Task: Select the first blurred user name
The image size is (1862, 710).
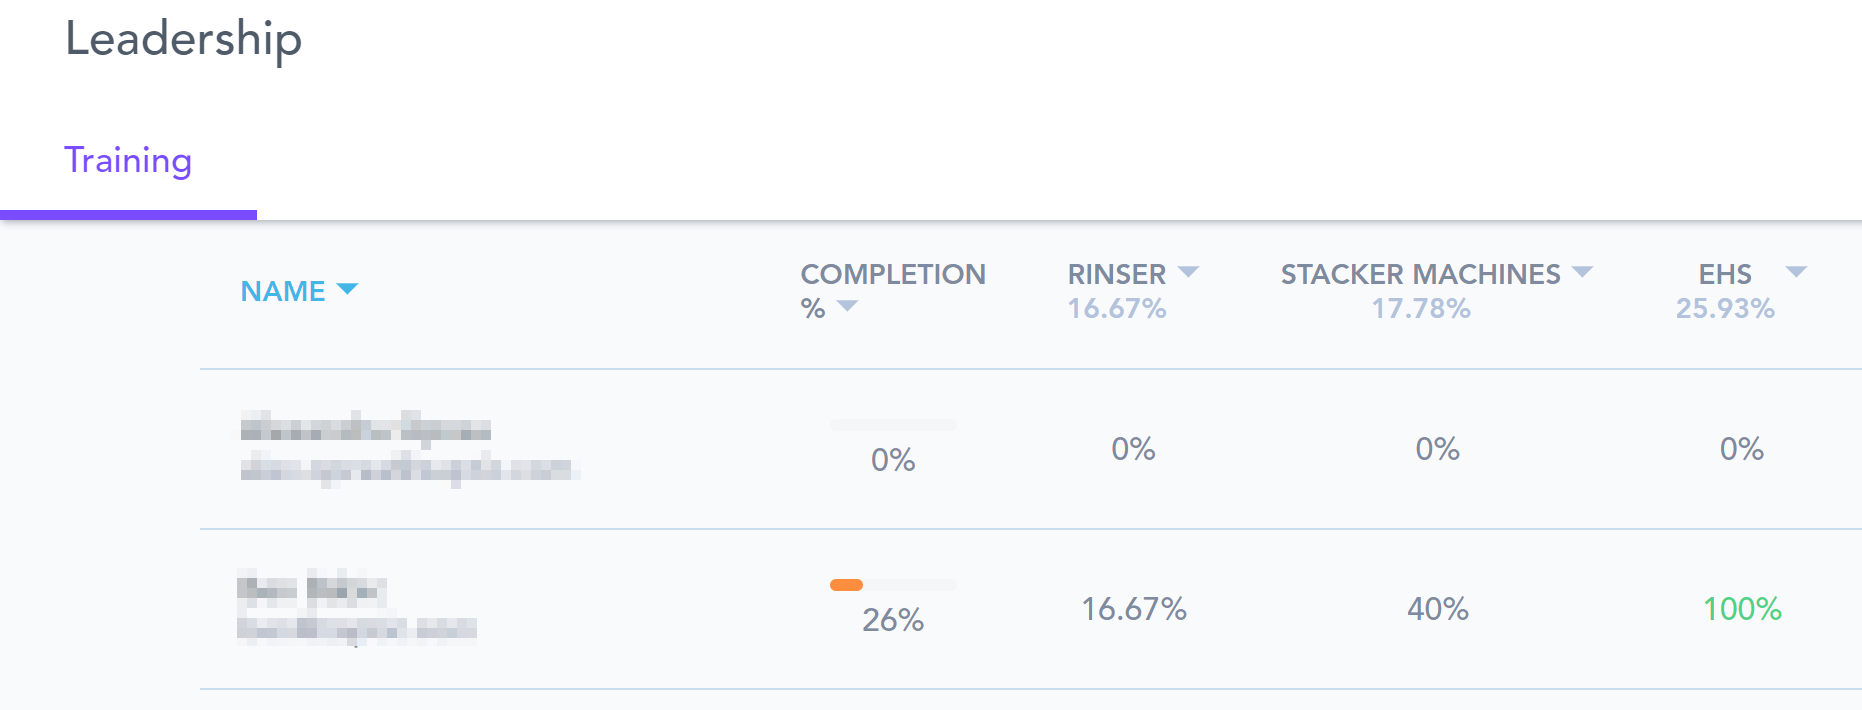Action: 365,430
